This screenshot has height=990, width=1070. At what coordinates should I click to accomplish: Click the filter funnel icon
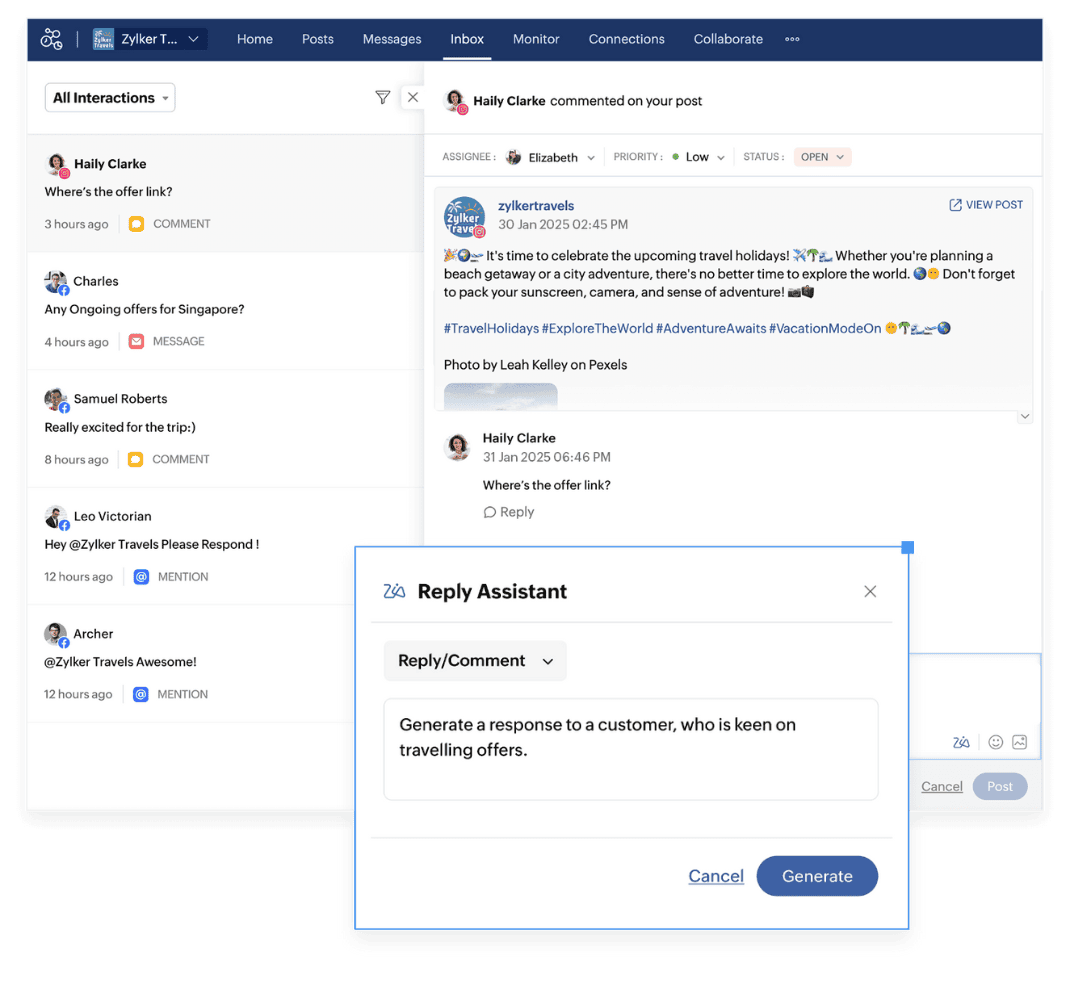click(382, 97)
